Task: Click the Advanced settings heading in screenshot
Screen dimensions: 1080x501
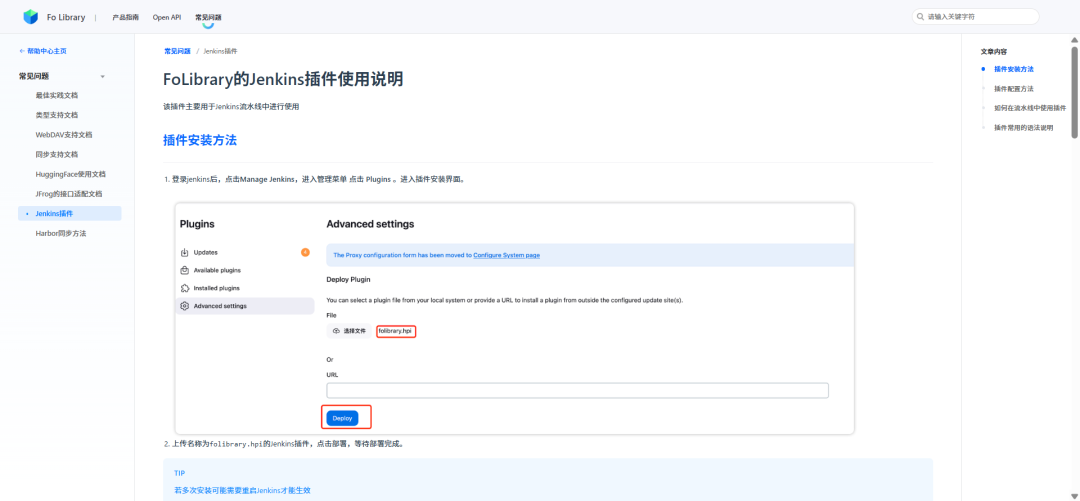Action: (370, 225)
